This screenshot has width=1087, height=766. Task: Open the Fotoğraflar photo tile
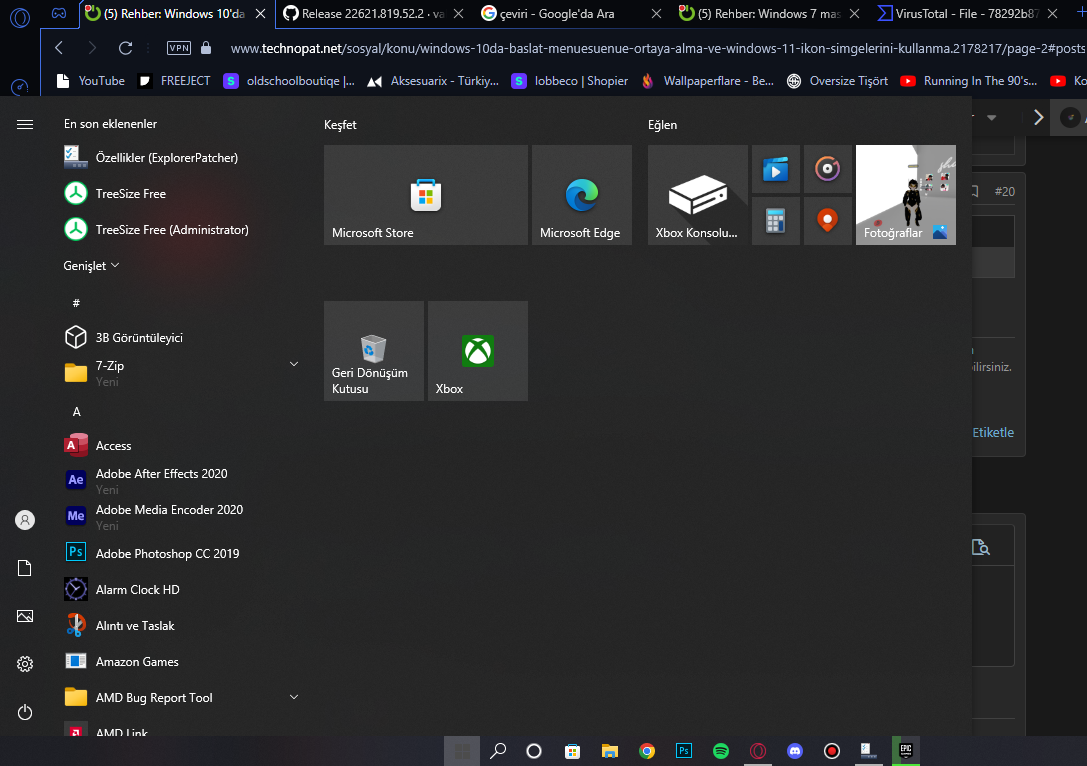click(905, 195)
